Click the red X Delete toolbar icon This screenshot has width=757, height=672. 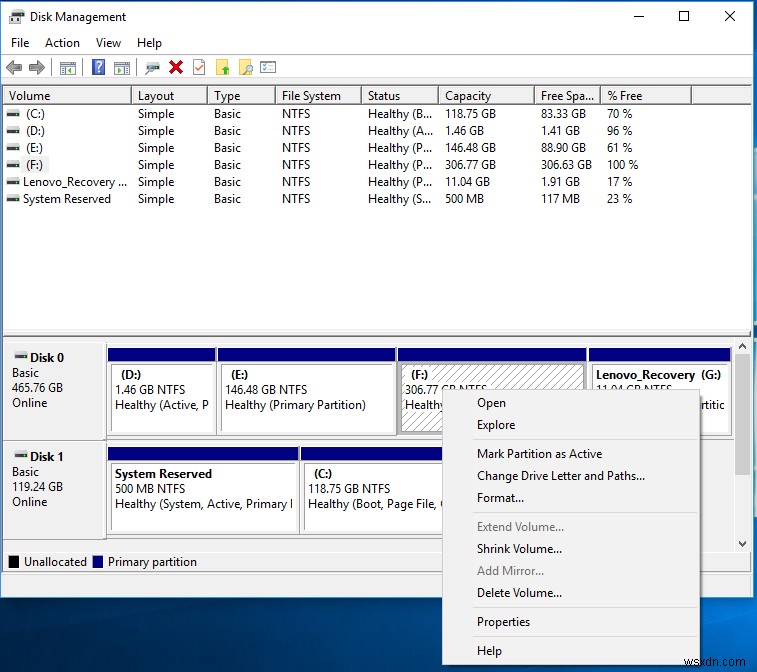176,67
